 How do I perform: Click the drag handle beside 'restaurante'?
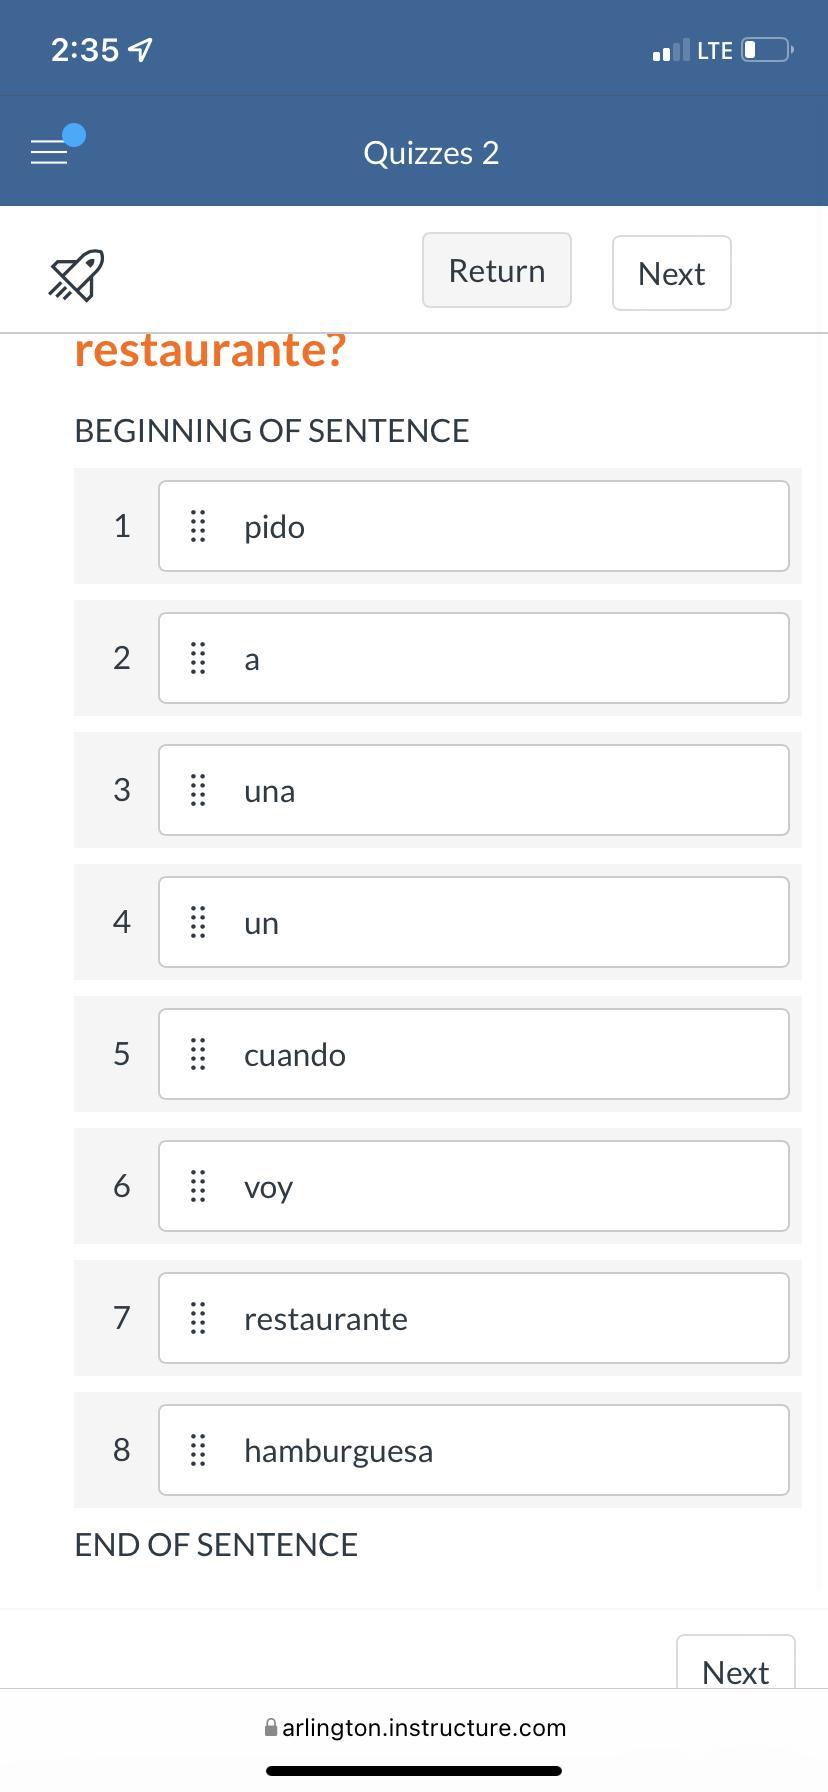(x=198, y=1318)
